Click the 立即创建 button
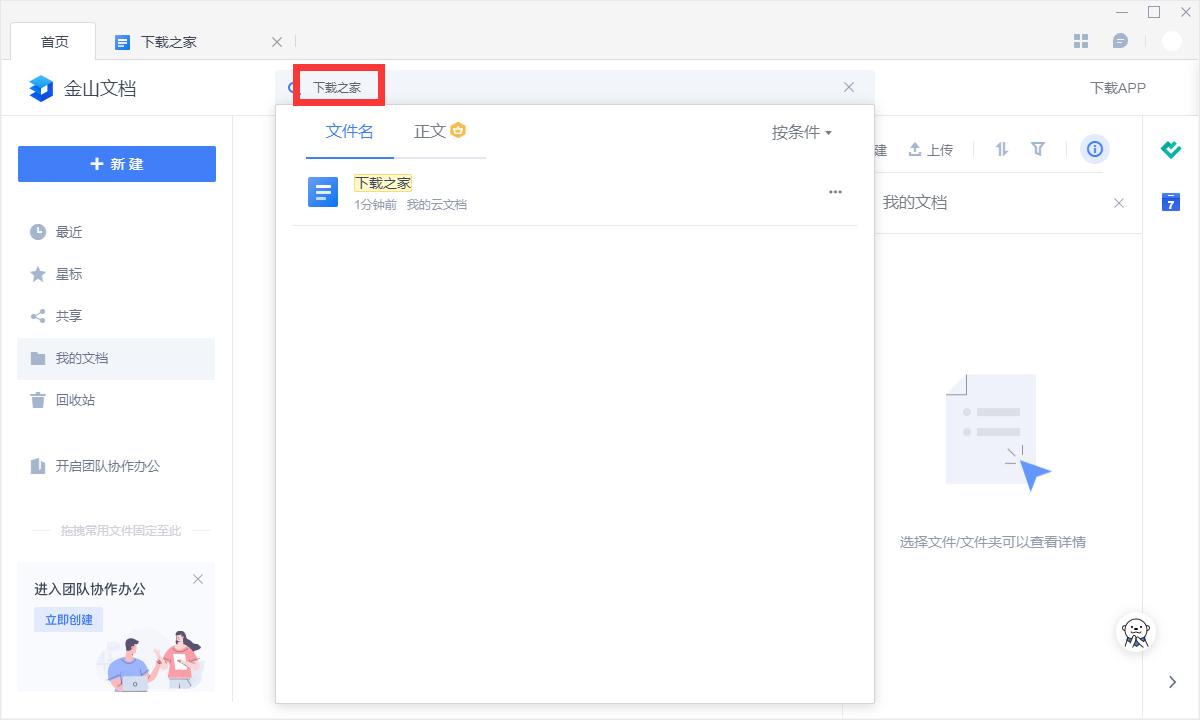This screenshot has width=1200, height=720. 68,619
